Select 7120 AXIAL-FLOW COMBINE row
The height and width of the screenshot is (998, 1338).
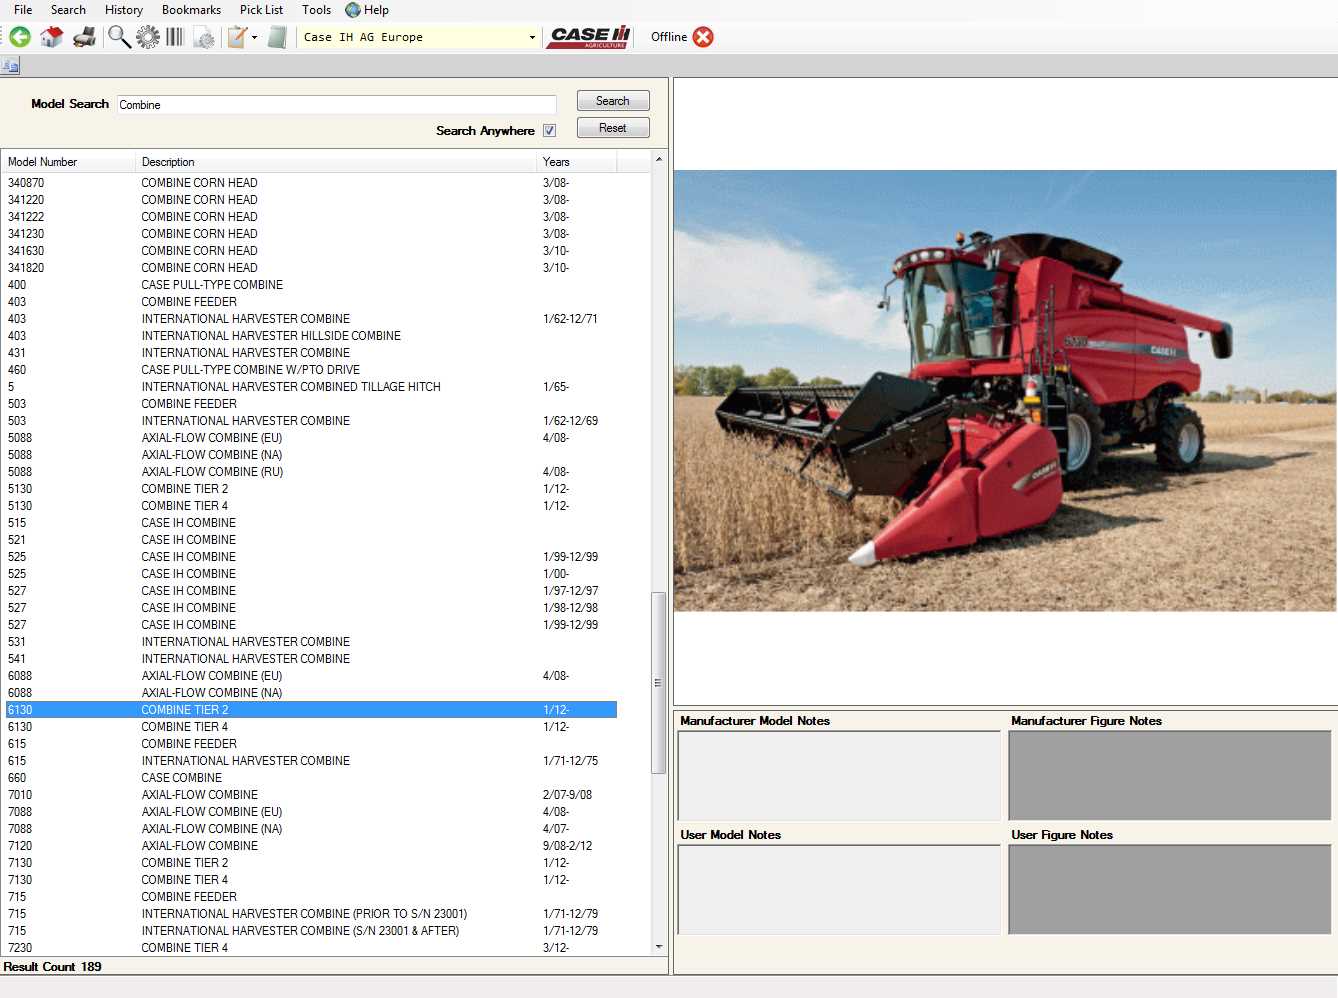pos(310,846)
